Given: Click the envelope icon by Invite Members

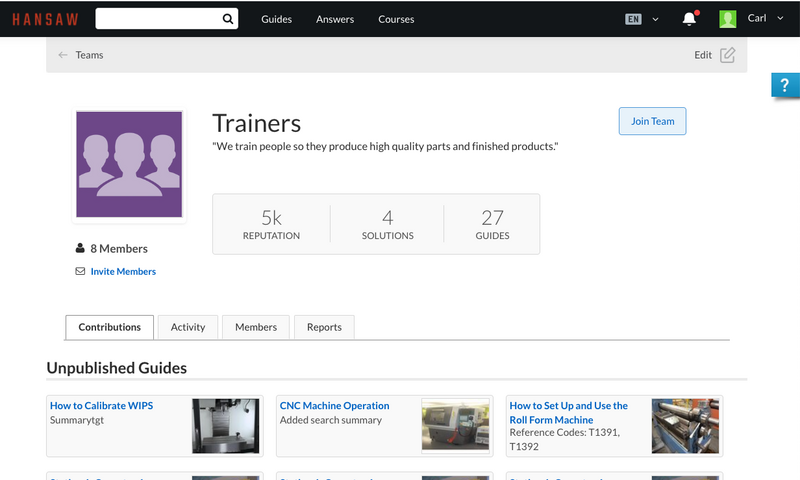Looking at the screenshot, I should [80, 271].
